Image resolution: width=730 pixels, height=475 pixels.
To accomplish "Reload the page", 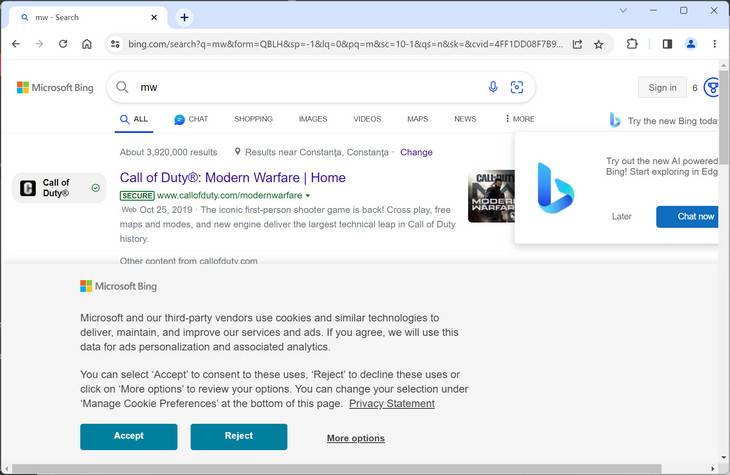I will (x=63, y=44).
